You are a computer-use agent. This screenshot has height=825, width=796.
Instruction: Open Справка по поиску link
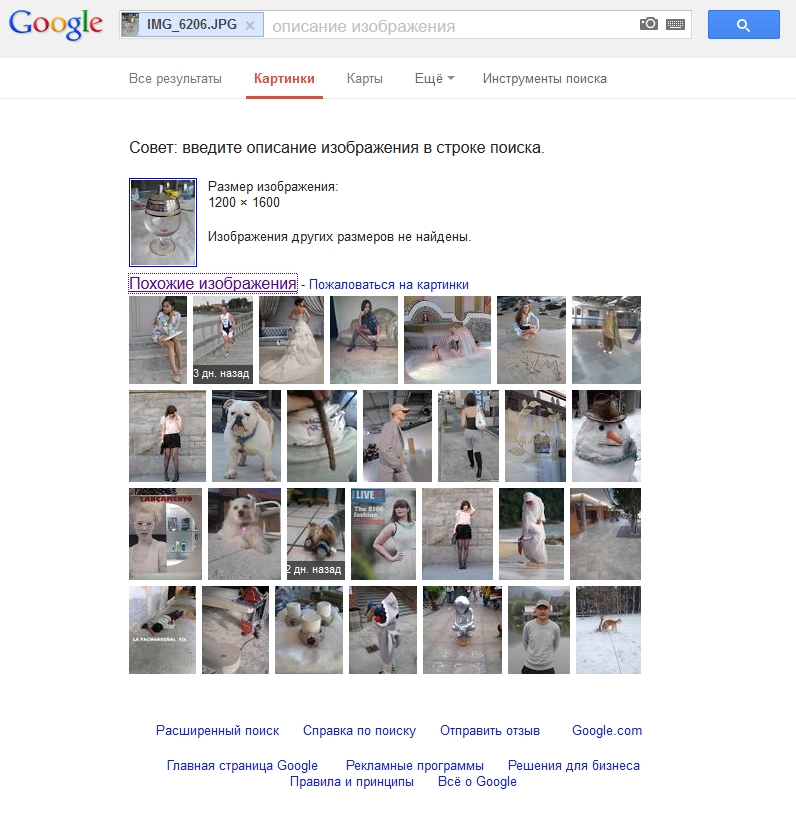tap(359, 731)
